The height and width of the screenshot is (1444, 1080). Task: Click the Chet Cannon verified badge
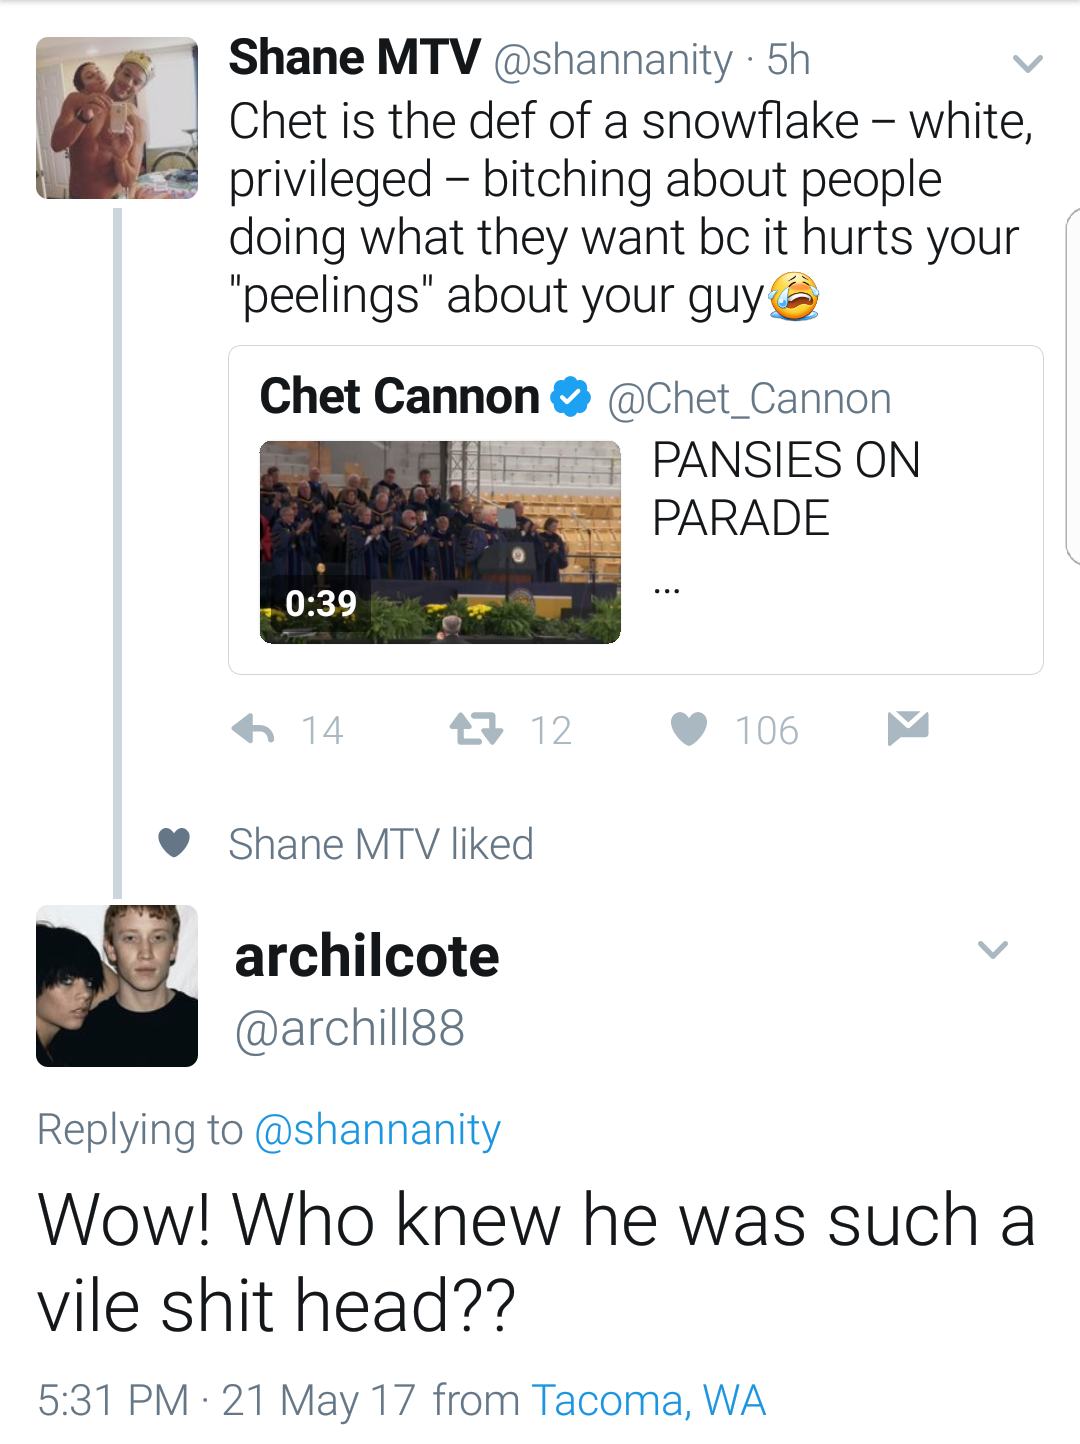point(571,397)
